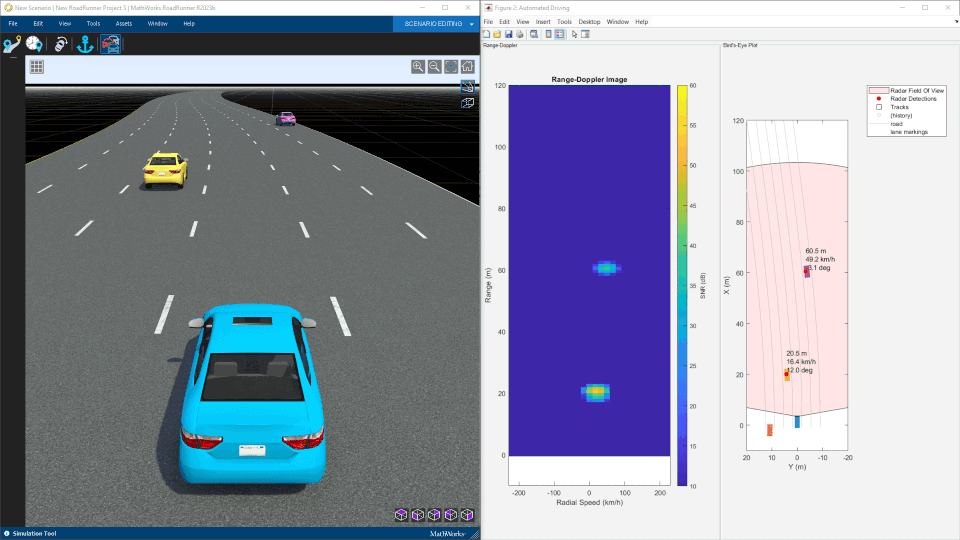Open Edit menu in Figure 2 window
The height and width of the screenshot is (540, 960).
tap(504, 22)
